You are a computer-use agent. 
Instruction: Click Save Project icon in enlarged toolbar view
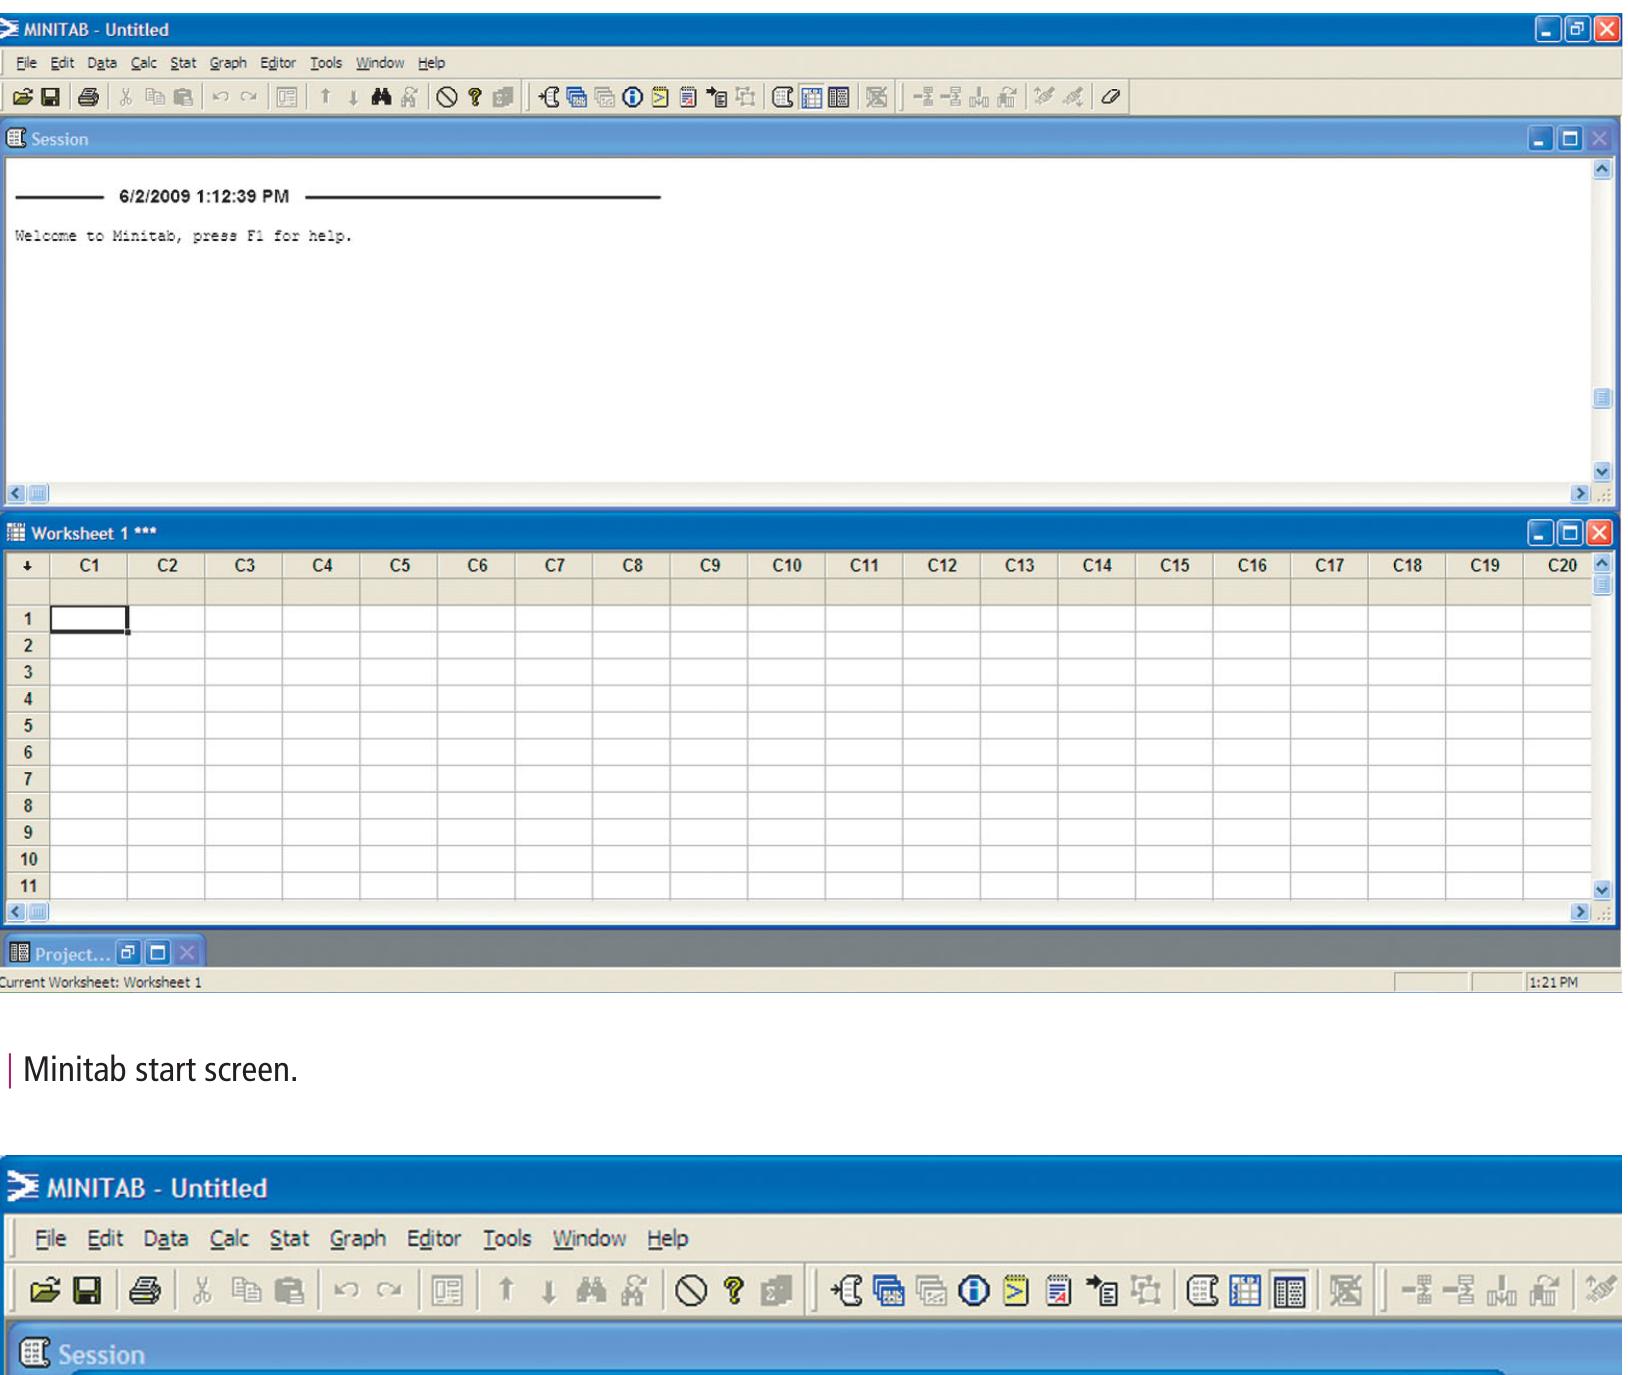(x=88, y=1291)
